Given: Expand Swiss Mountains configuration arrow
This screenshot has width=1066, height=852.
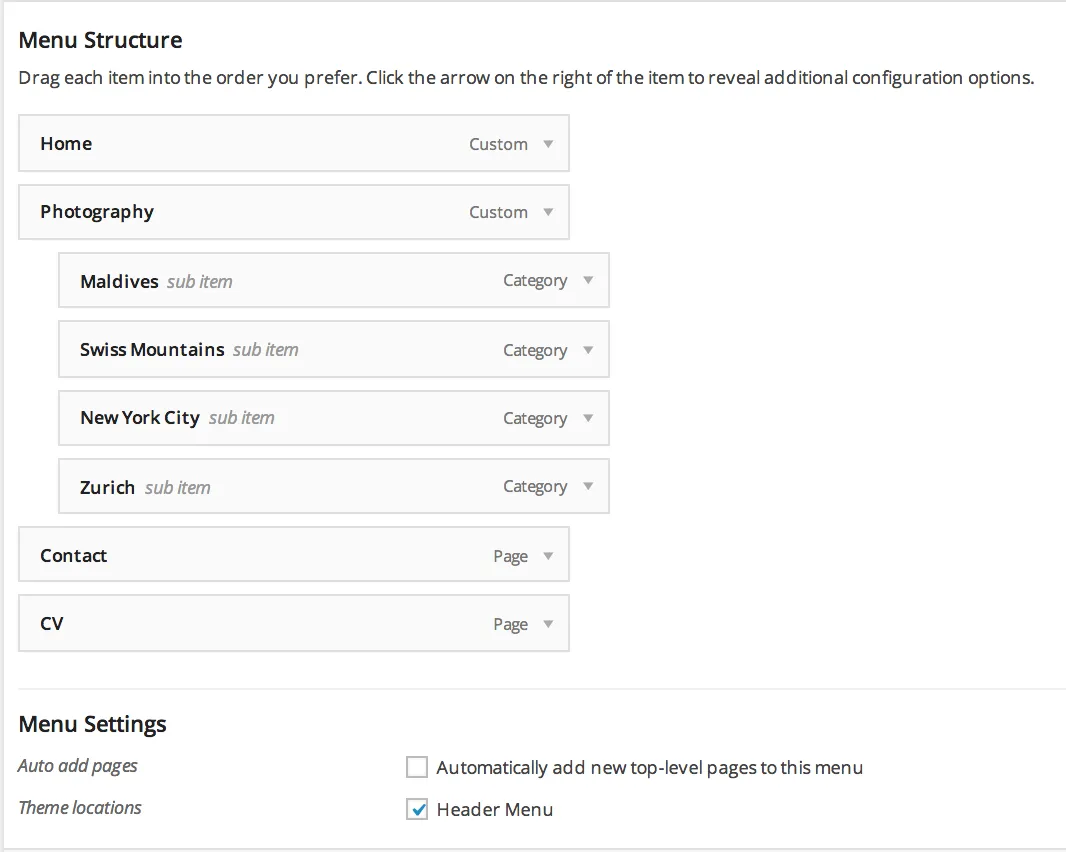Looking at the screenshot, I should 588,350.
